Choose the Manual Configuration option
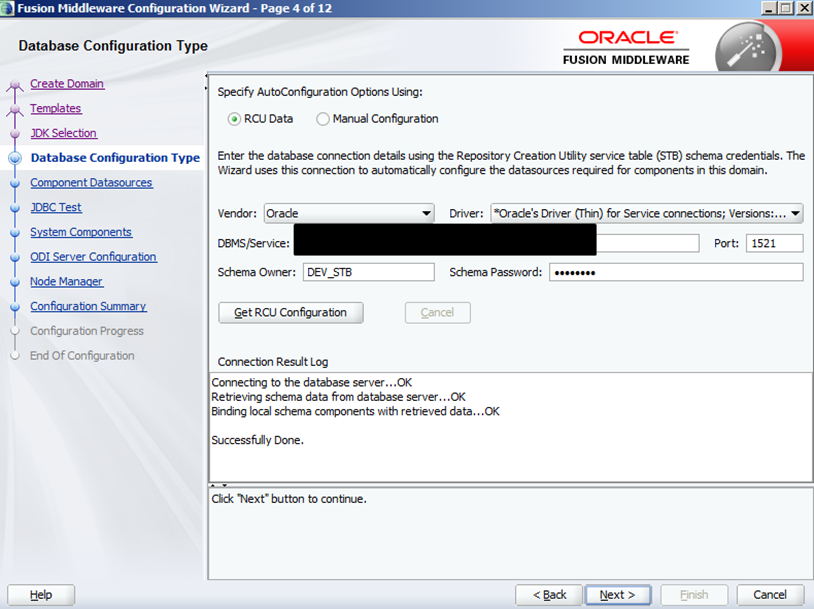 [x=323, y=119]
